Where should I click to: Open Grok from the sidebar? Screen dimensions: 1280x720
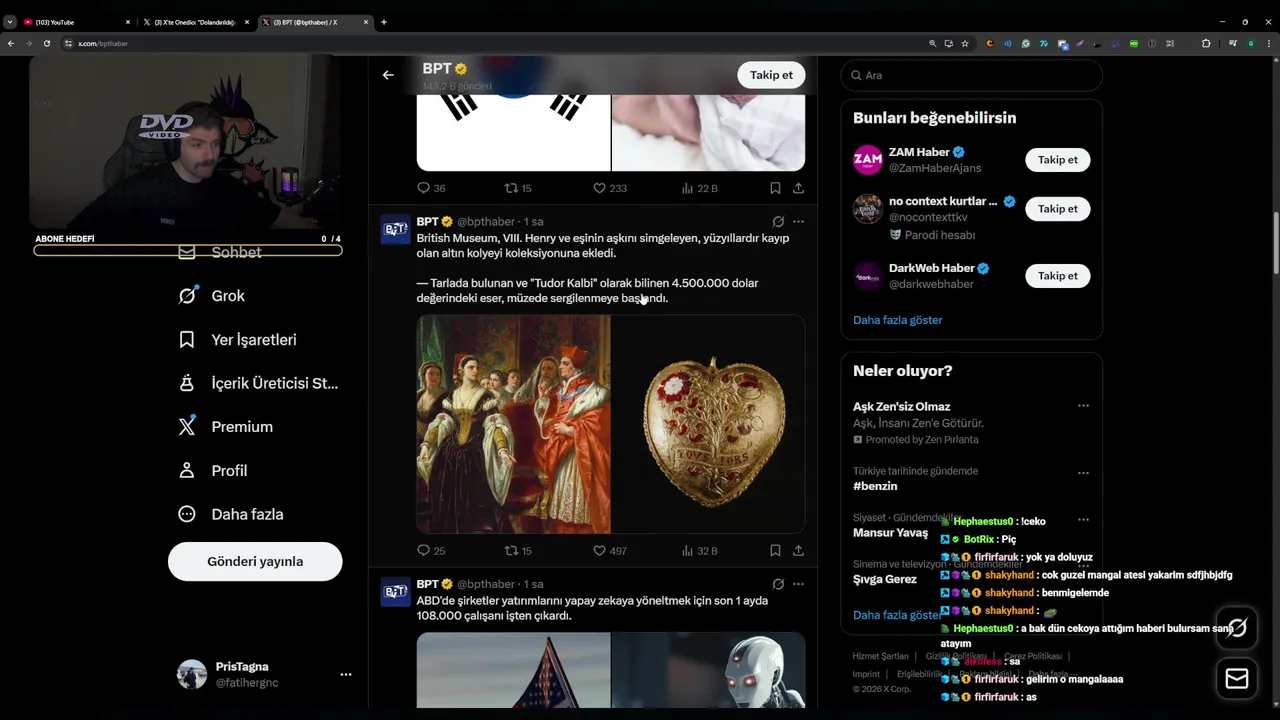click(x=211, y=296)
